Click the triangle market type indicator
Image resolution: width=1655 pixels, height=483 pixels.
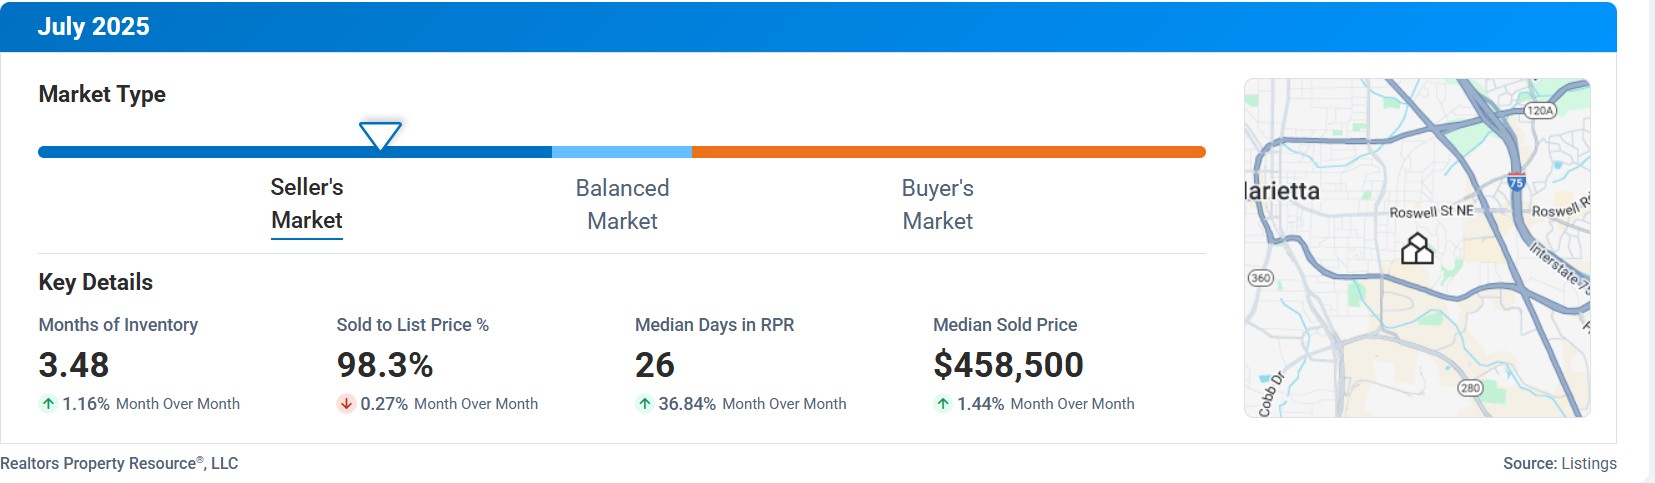pyautogui.click(x=380, y=136)
